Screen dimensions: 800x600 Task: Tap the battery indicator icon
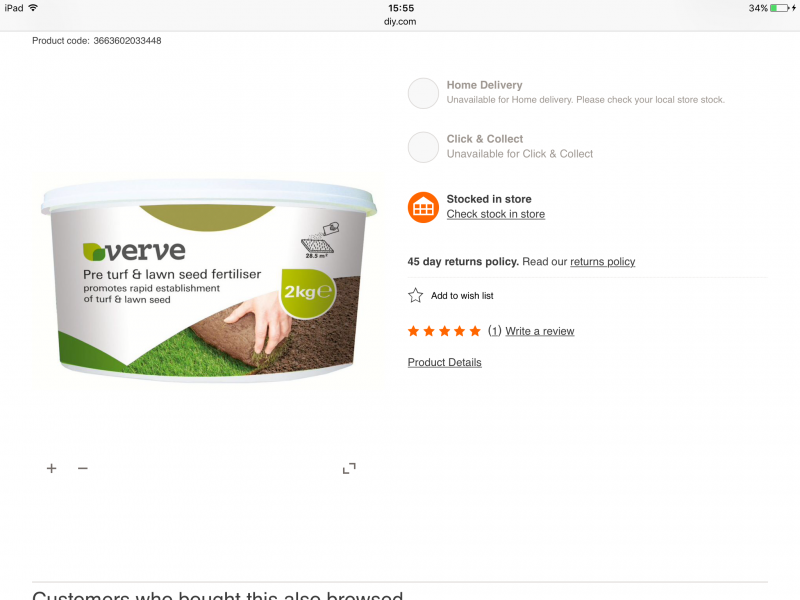[780, 8]
